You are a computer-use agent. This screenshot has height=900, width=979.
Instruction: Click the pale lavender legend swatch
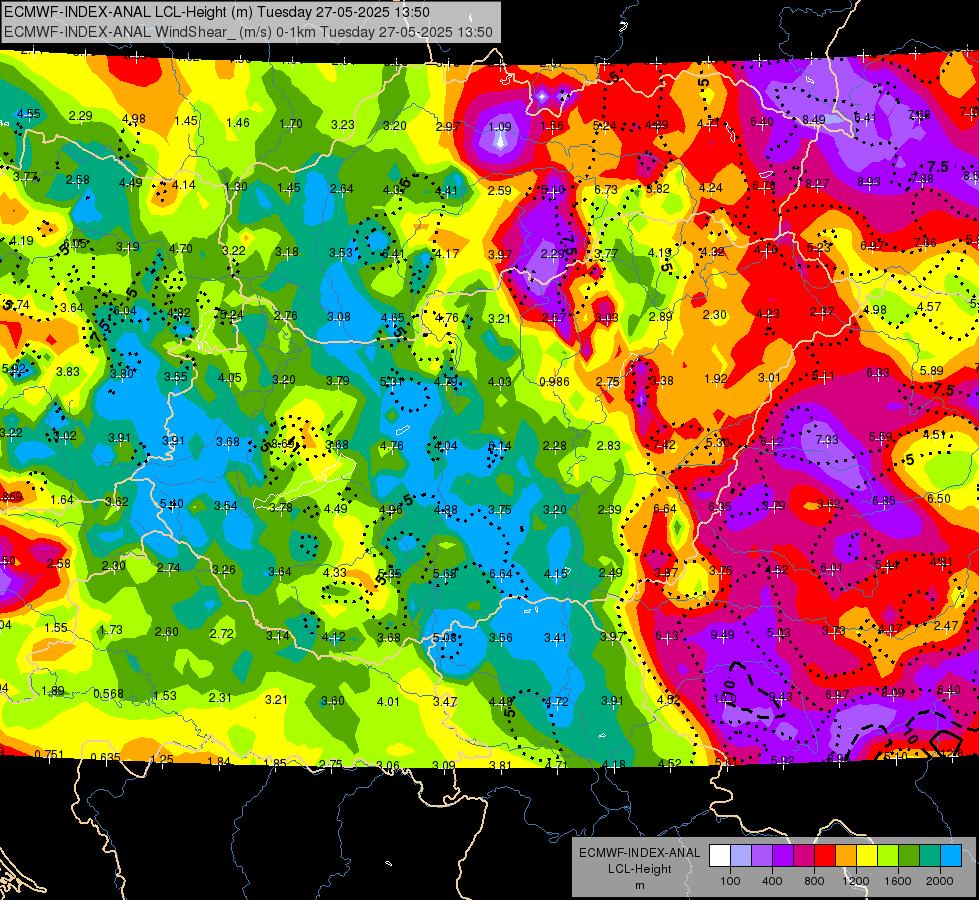740,856
